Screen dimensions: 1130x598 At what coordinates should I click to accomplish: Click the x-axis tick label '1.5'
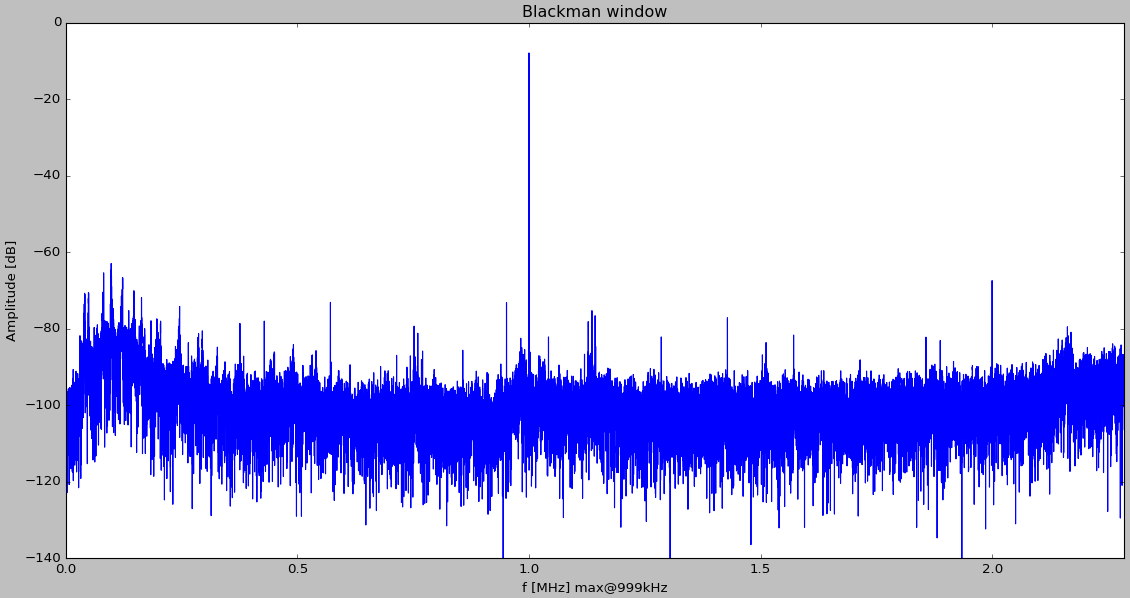760,568
